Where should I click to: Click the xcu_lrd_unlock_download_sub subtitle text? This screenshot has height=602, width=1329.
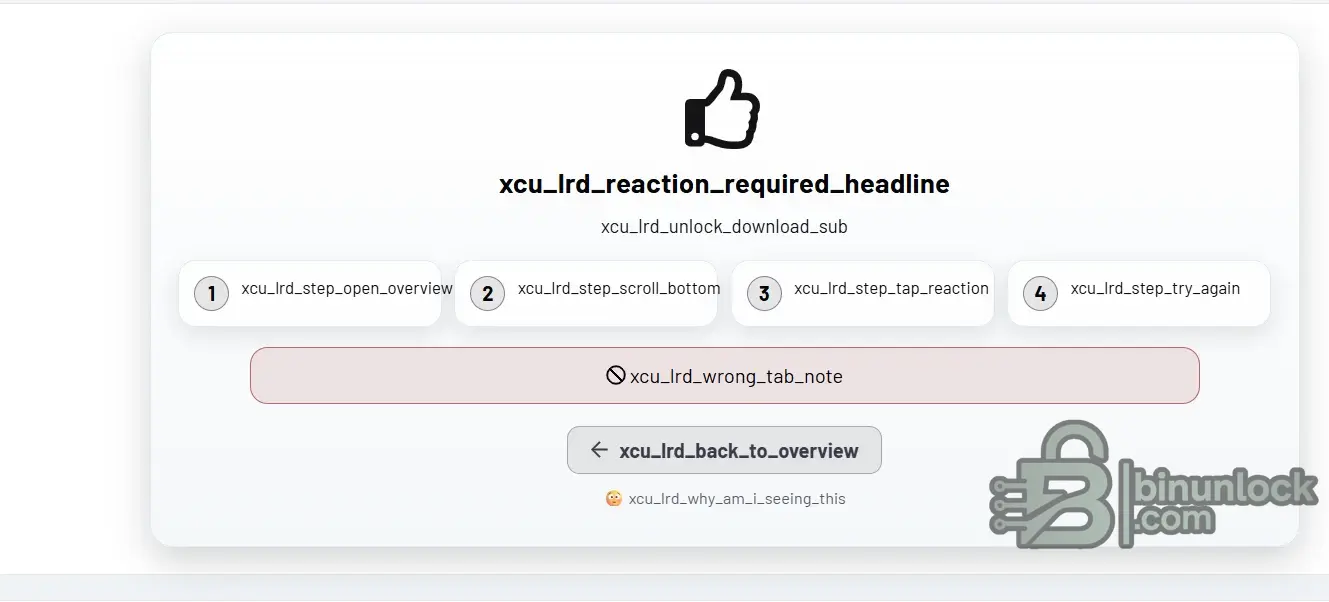click(x=724, y=227)
